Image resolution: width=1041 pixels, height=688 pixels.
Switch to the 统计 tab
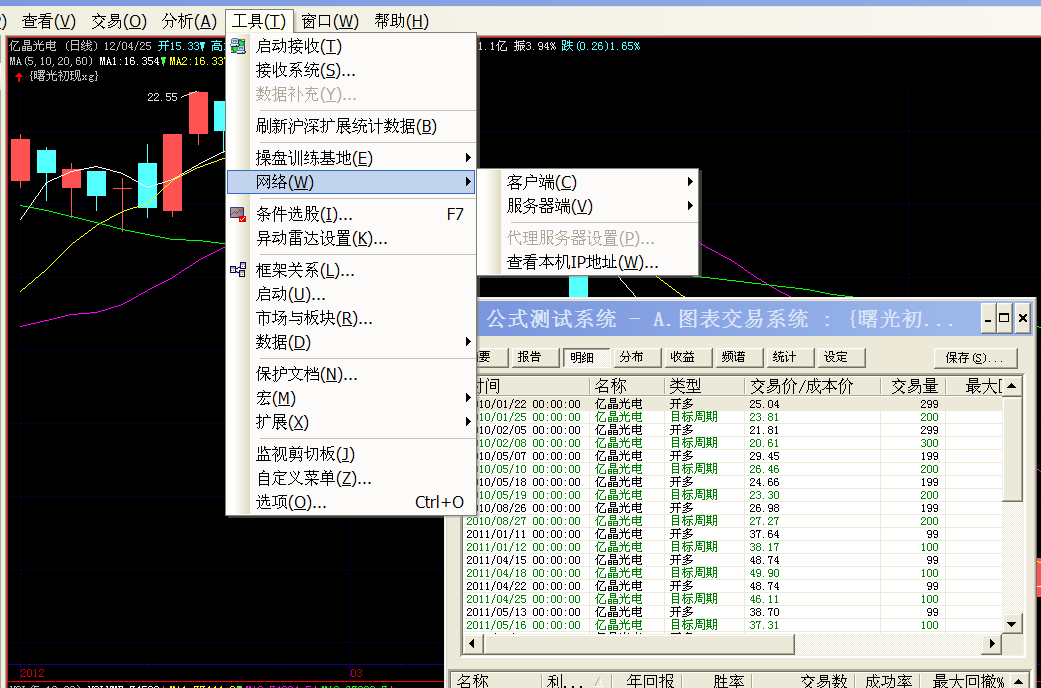click(x=785, y=357)
